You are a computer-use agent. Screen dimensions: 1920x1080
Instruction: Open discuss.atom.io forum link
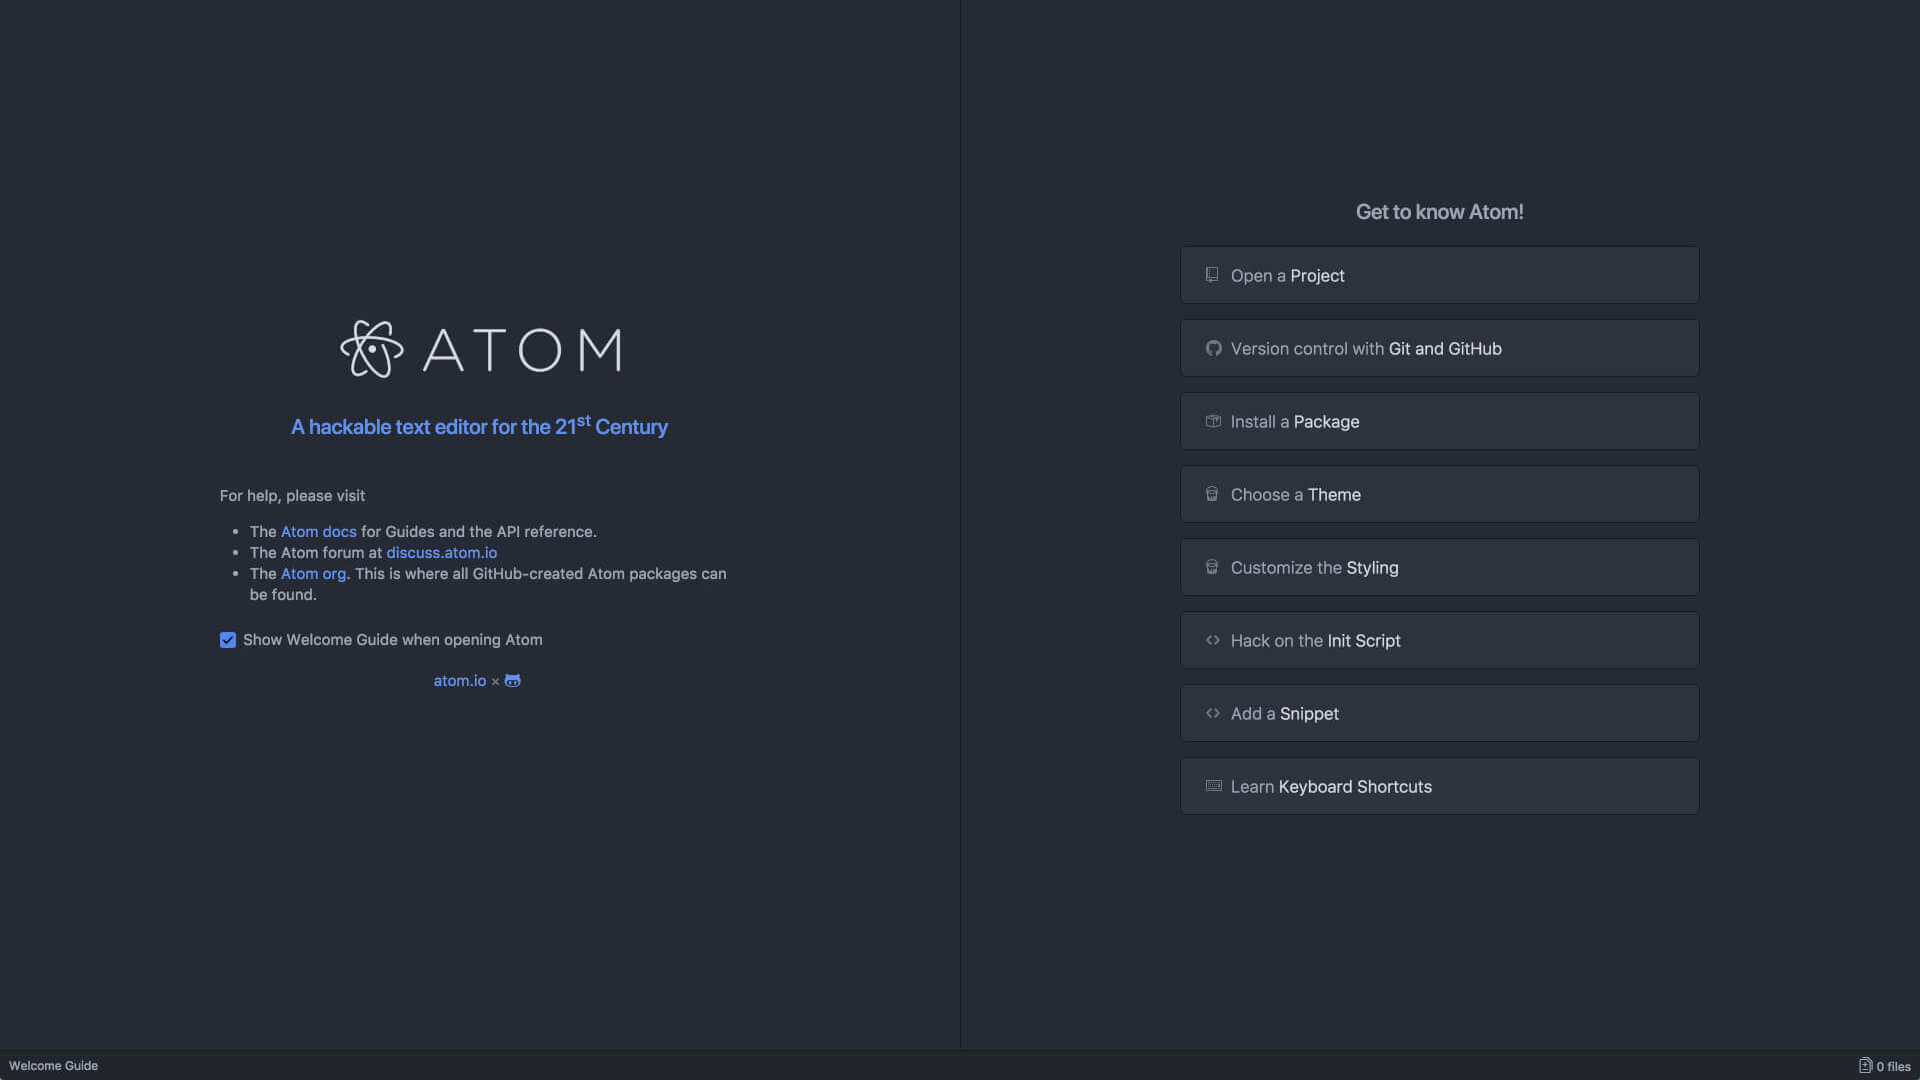(x=442, y=551)
